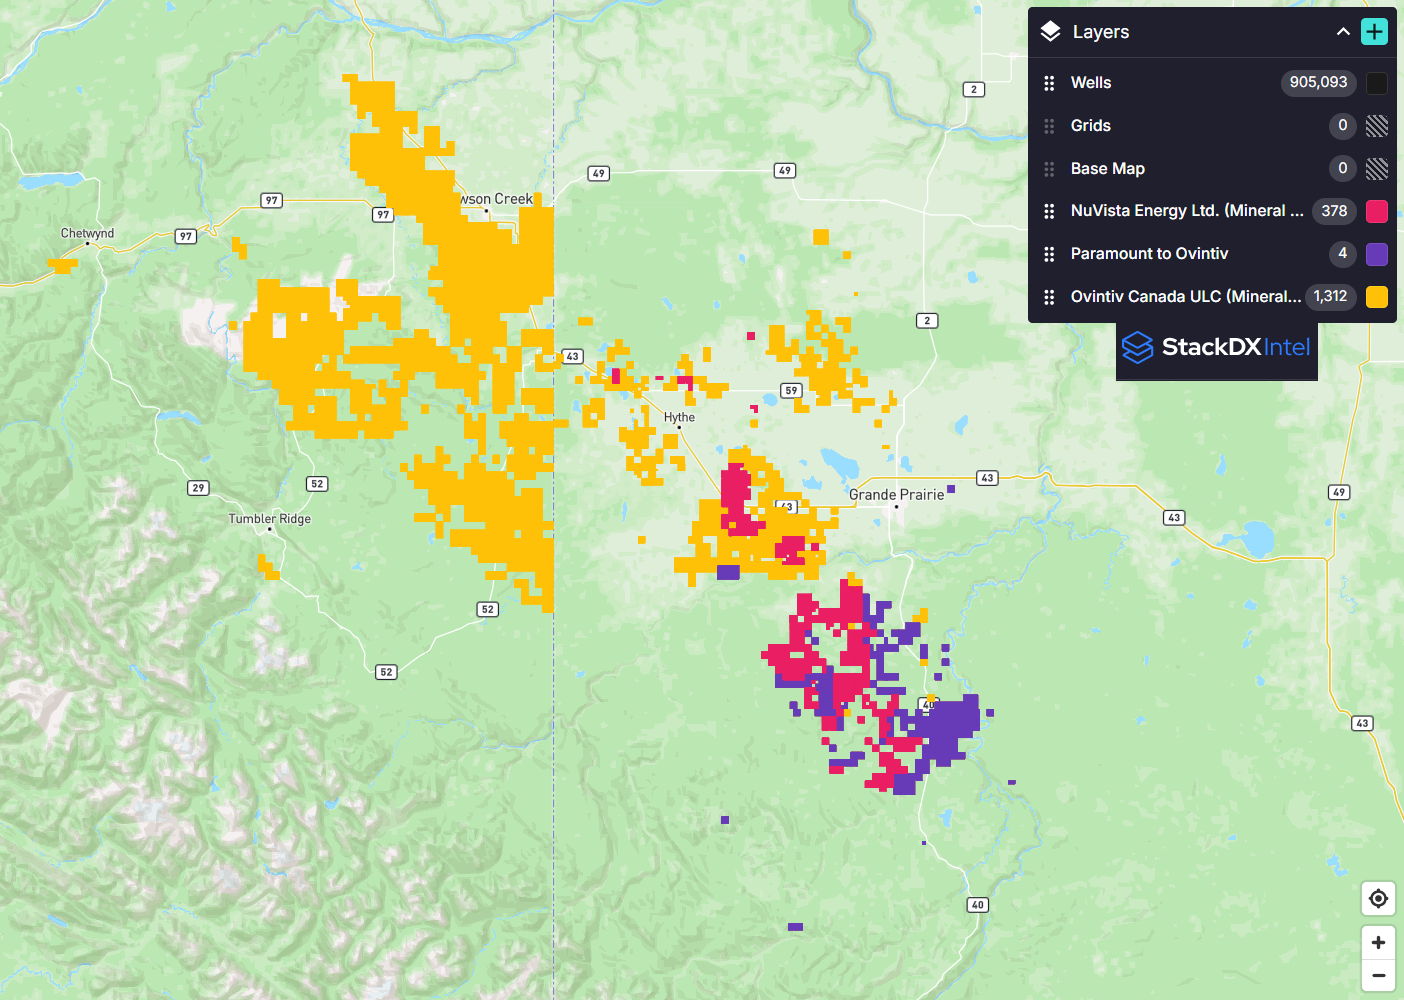Open the StackDX Intel logo link
1404x1000 pixels.
point(1216,347)
